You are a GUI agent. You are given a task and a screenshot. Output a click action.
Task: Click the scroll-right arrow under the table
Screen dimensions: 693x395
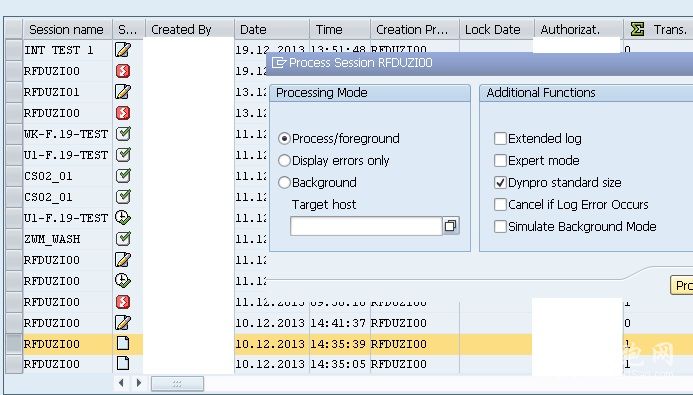click(x=139, y=383)
